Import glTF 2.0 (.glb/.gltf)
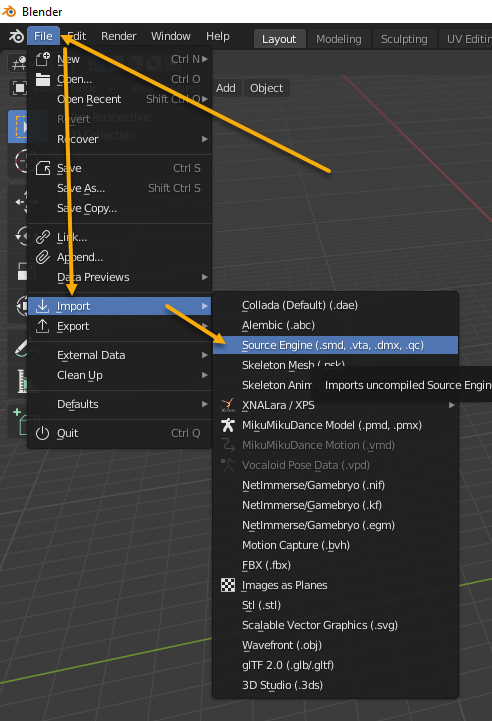The height and width of the screenshot is (721, 492). (336, 665)
